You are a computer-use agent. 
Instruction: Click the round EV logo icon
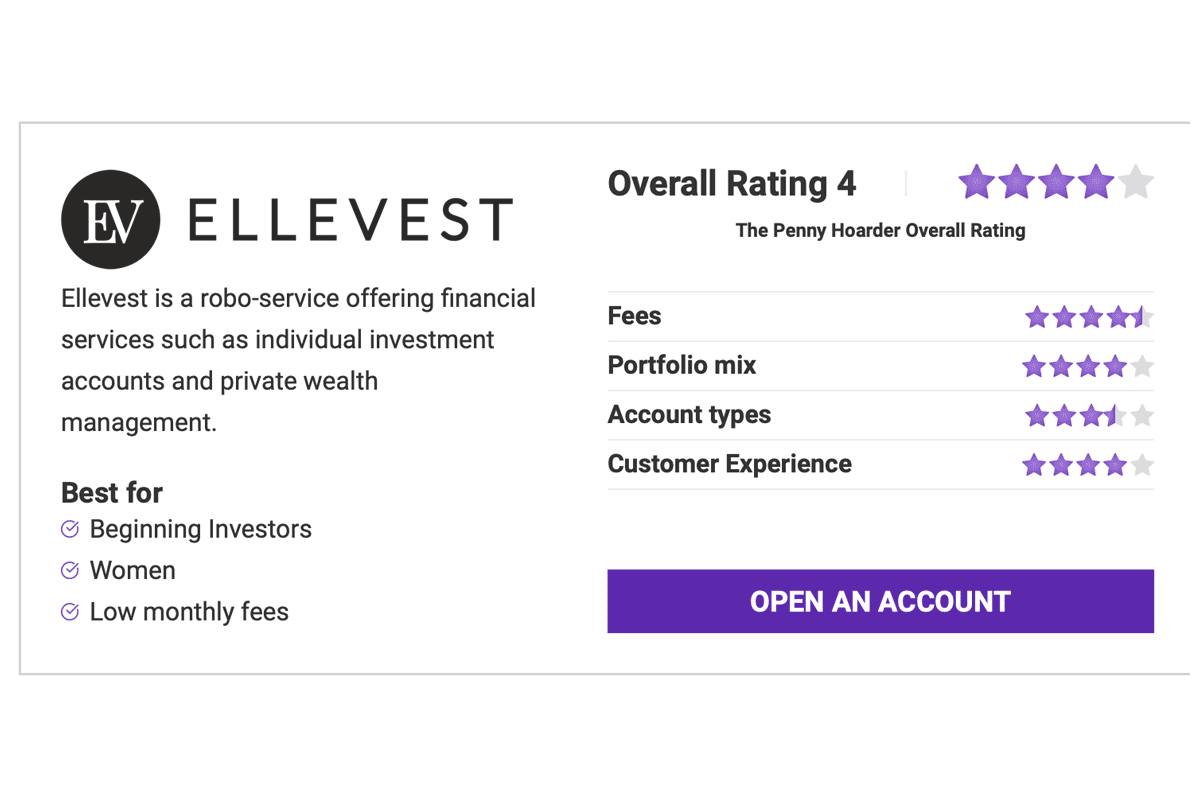pos(111,220)
